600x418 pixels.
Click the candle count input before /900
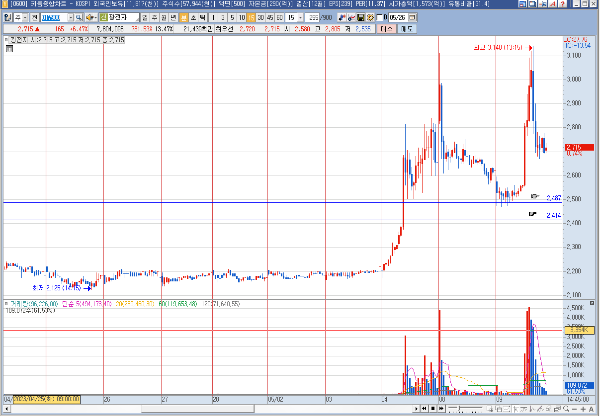[x=312, y=18]
